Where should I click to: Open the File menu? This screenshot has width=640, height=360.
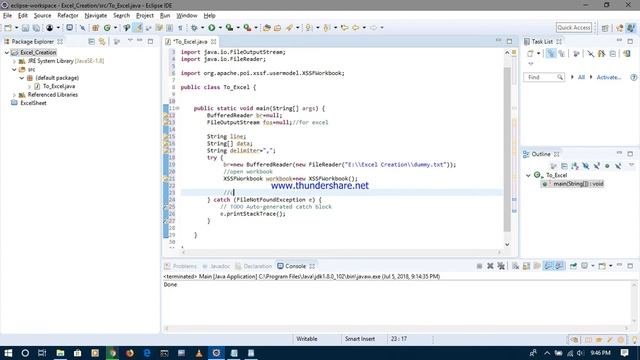coord(7,16)
